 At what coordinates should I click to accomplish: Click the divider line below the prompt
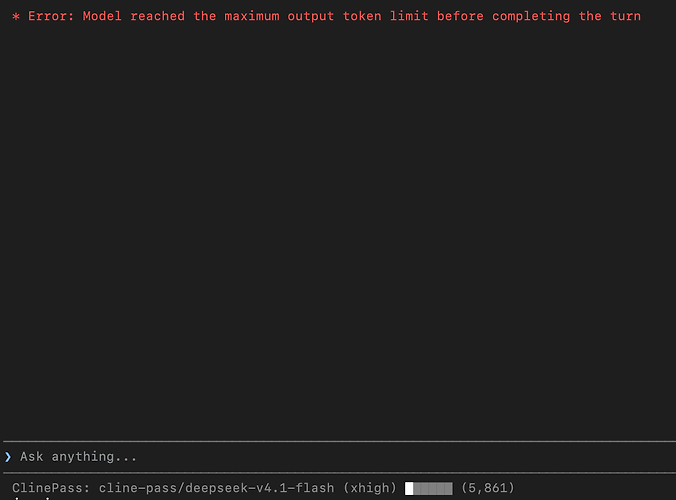340,473
